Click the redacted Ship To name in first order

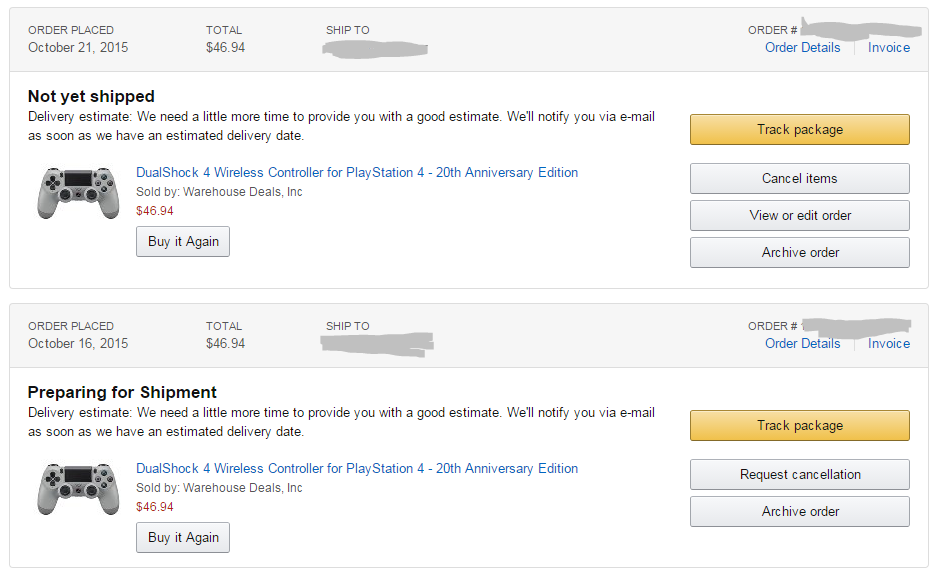[375, 49]
